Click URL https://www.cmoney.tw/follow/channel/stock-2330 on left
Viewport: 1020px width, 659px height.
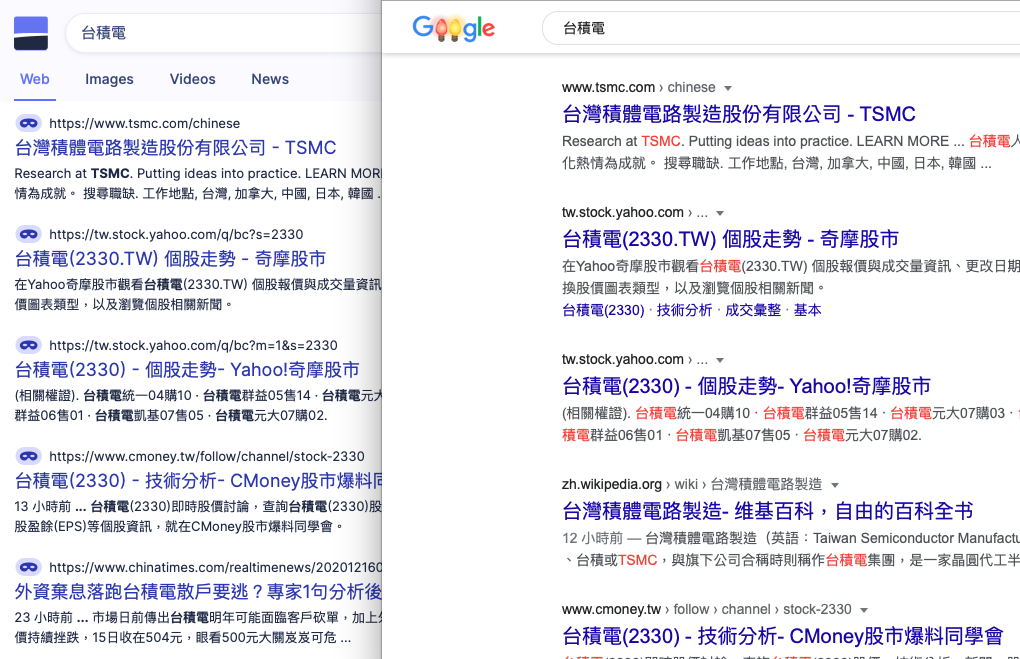click(207, 457)
